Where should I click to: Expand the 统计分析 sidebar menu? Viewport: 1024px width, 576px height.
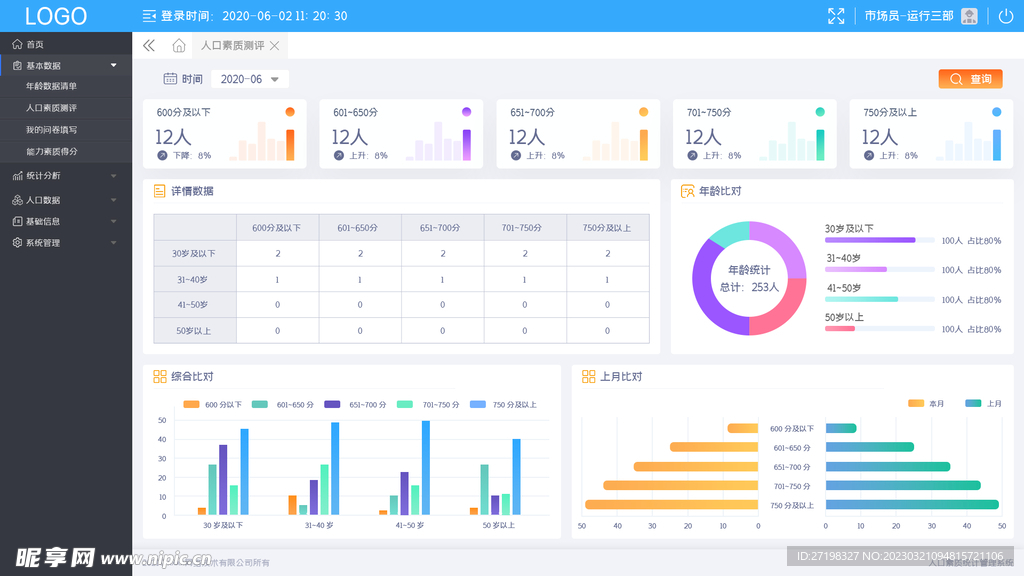click(x=66, y=176)
